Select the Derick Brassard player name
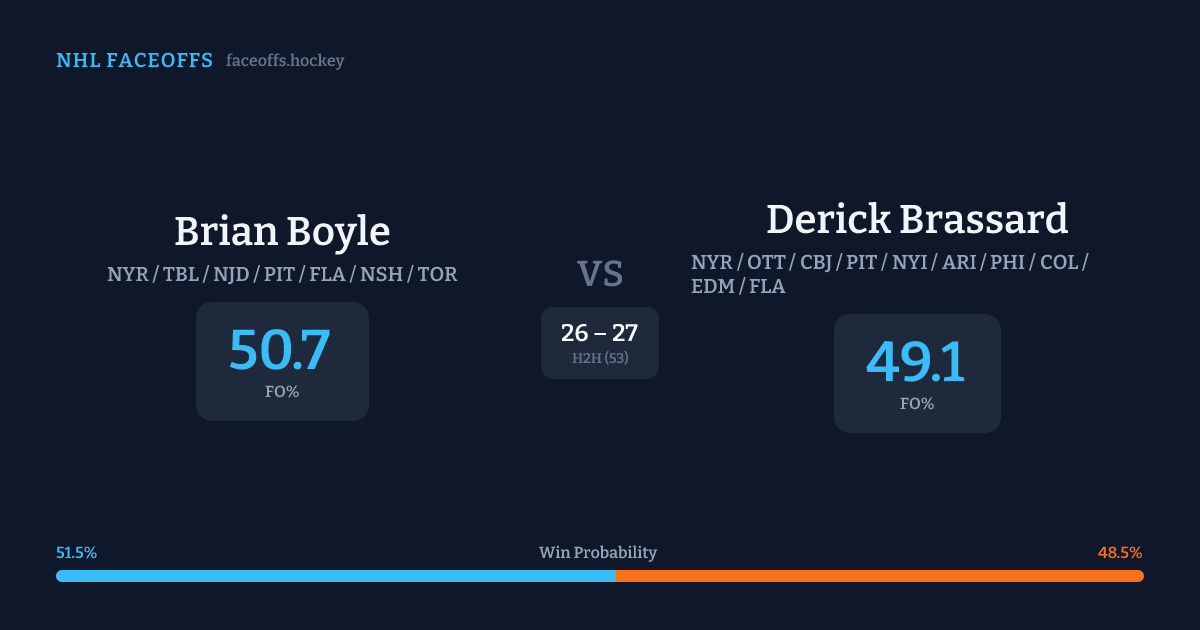 [x=917, y=219]
